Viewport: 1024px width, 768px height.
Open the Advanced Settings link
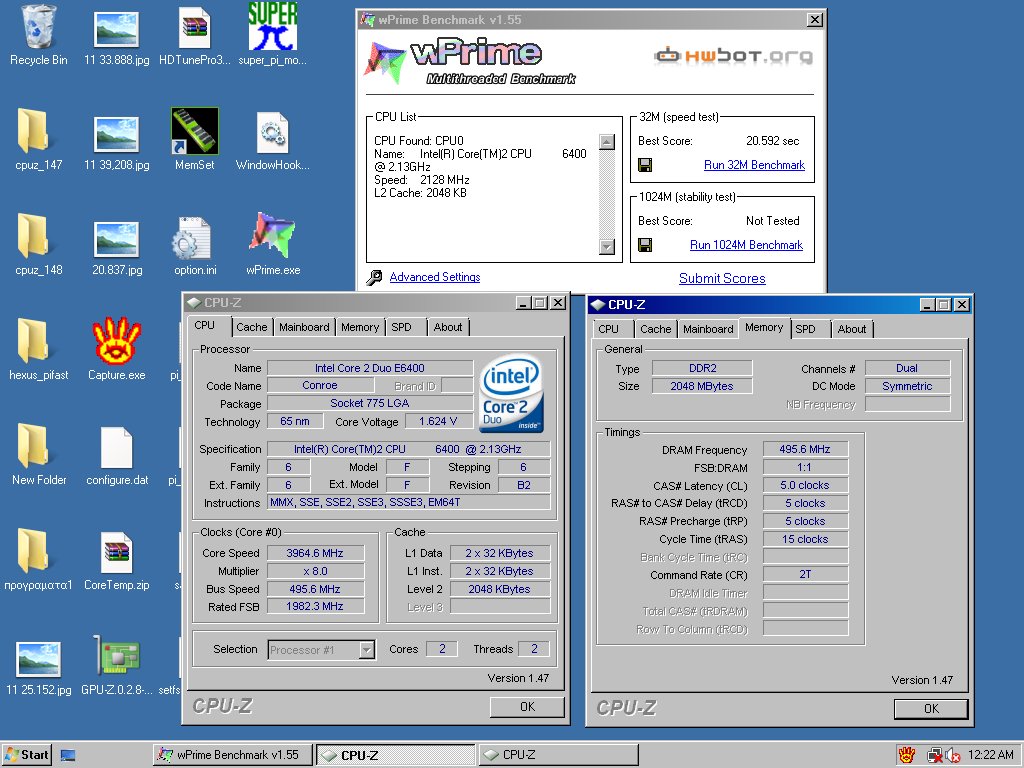point(435,277)
